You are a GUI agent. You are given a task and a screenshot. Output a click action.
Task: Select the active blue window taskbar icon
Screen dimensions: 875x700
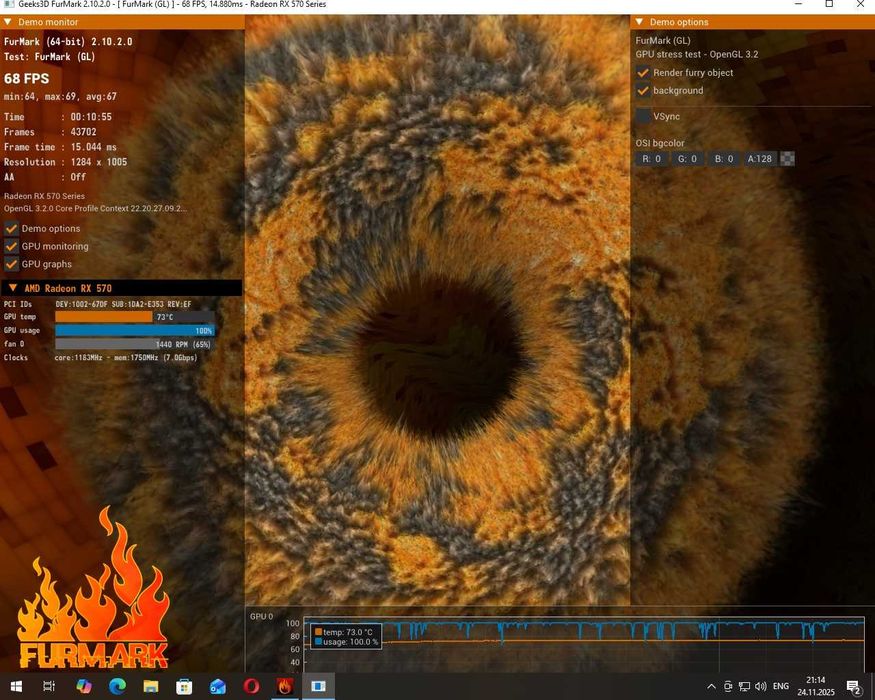tap(318, 686)
